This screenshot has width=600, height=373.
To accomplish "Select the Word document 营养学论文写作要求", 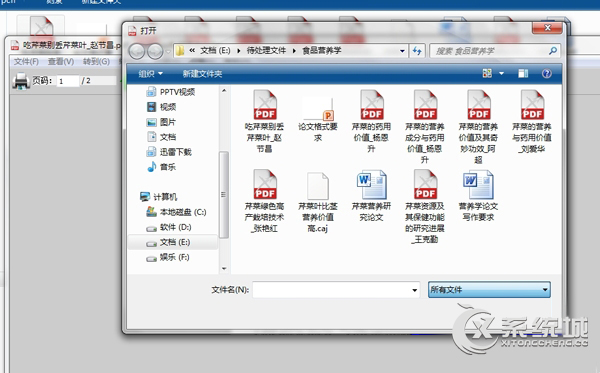I will [478, 196].
